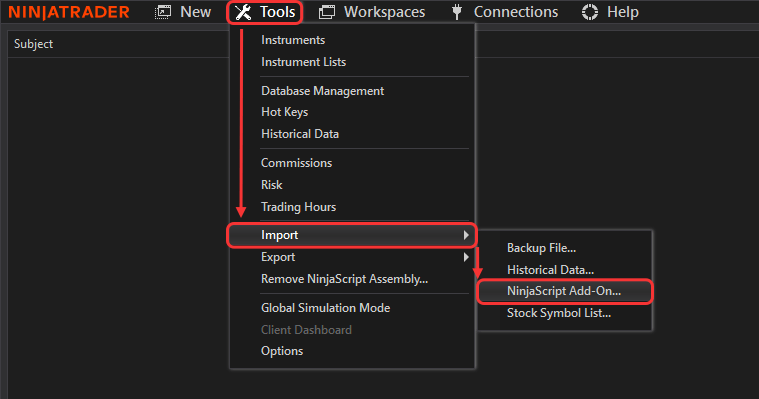Screen dimensions: 759x399
Task: Click the Connections plug icon
Action: pos(456,12)
